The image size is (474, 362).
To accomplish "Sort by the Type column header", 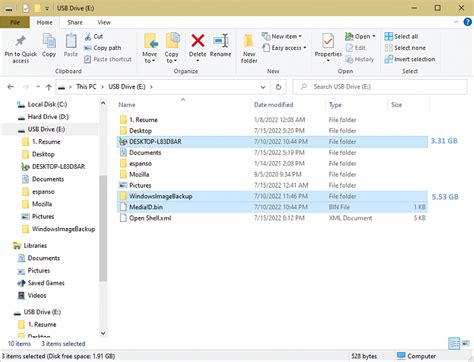I will coord(335,105).
